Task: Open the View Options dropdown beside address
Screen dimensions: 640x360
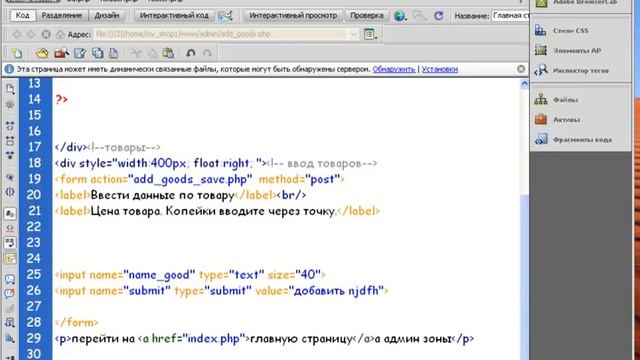Action: [370, 34]
